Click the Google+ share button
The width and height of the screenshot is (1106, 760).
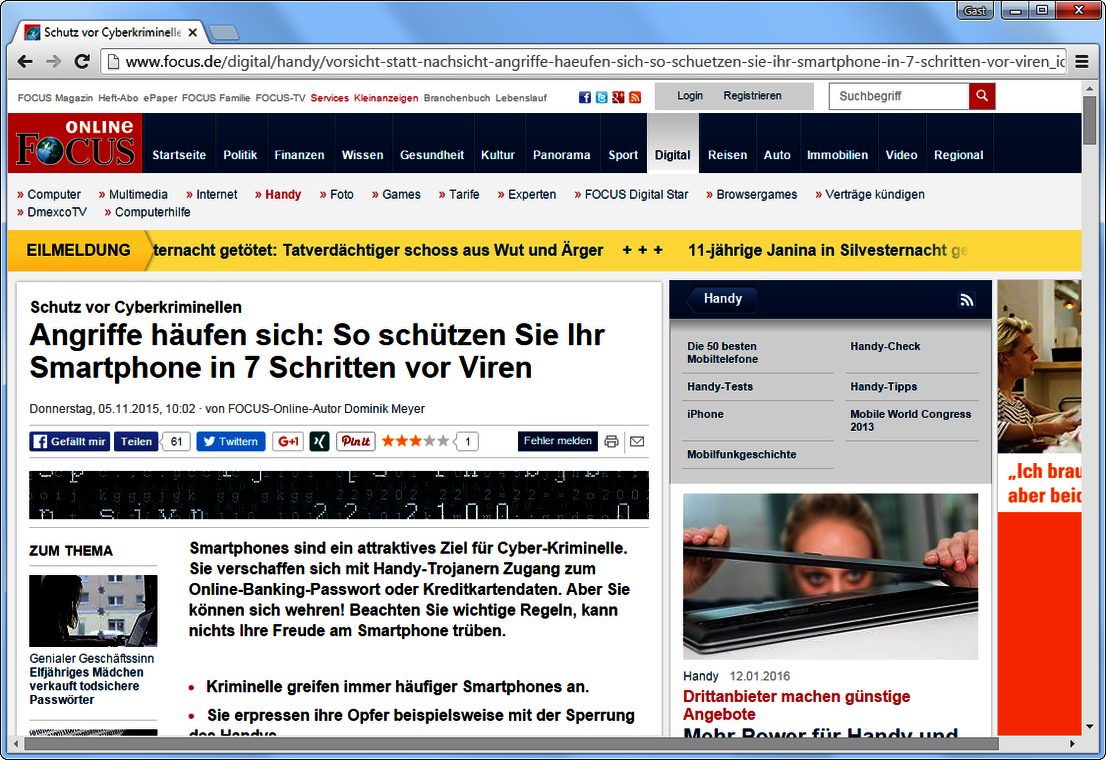(x=288, y=441)
